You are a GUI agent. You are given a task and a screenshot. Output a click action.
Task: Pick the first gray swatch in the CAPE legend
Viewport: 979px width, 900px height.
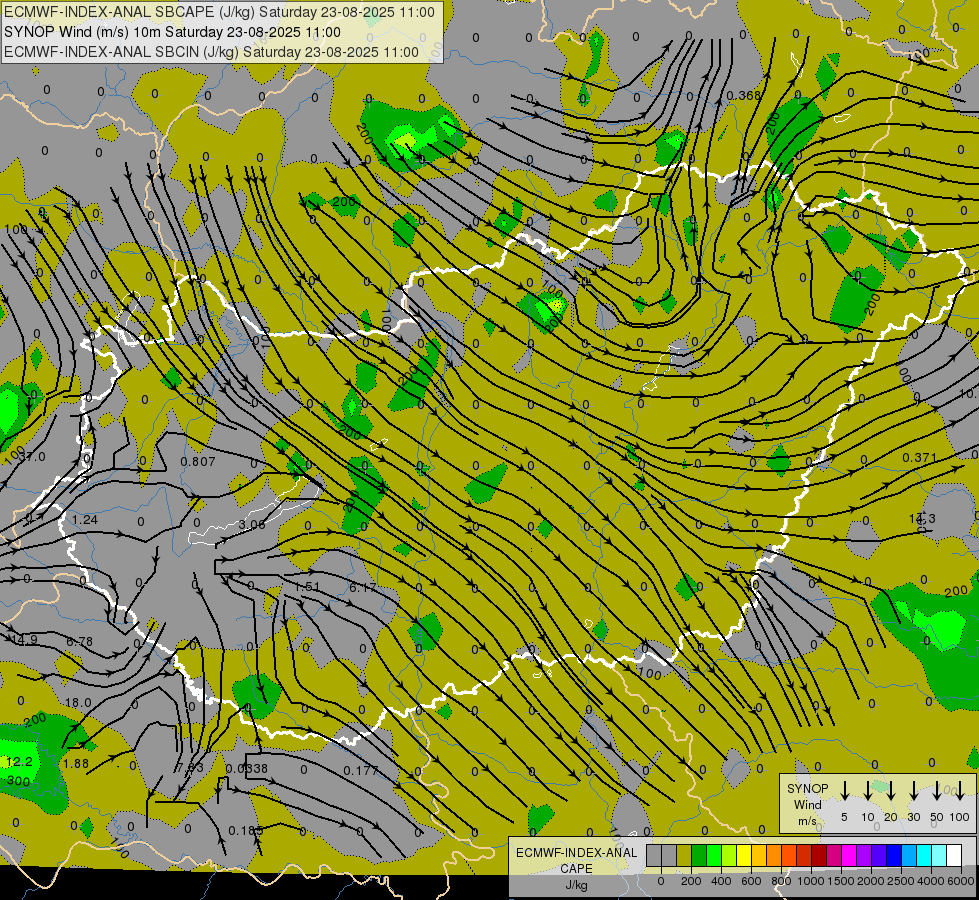pos(654,855)
